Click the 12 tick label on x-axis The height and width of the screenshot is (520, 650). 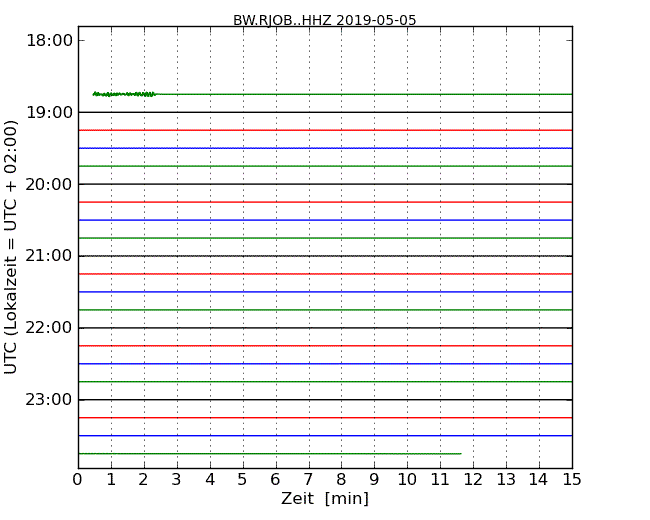pyautogui.click(x=473, y=479)
